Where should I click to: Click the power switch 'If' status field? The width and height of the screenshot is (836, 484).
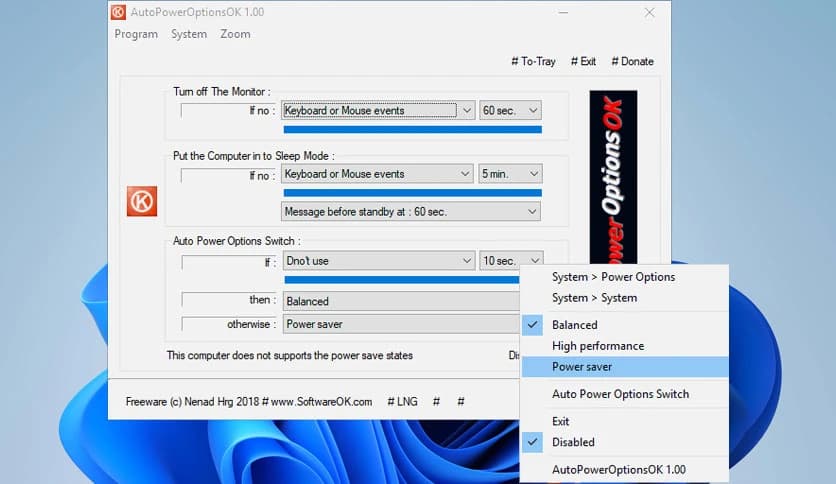click(x=229, y=262)
